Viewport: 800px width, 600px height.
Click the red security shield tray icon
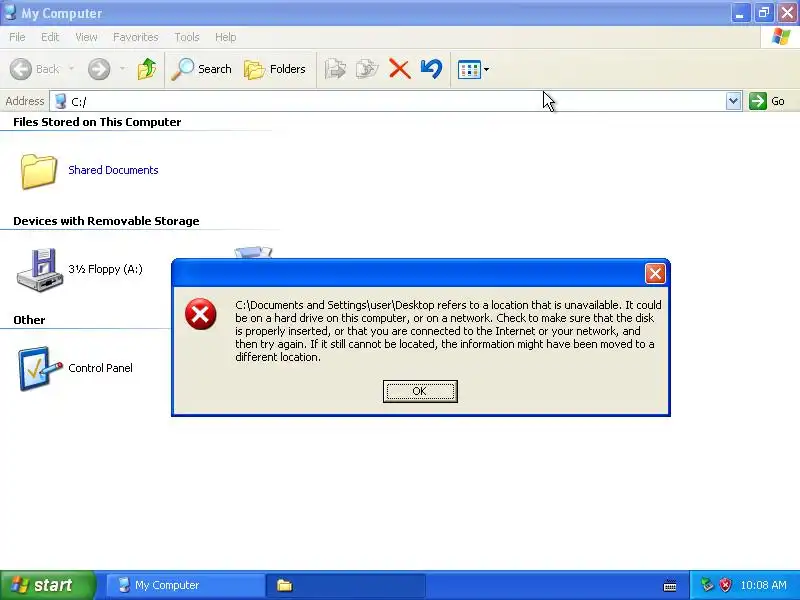point(725,585)
